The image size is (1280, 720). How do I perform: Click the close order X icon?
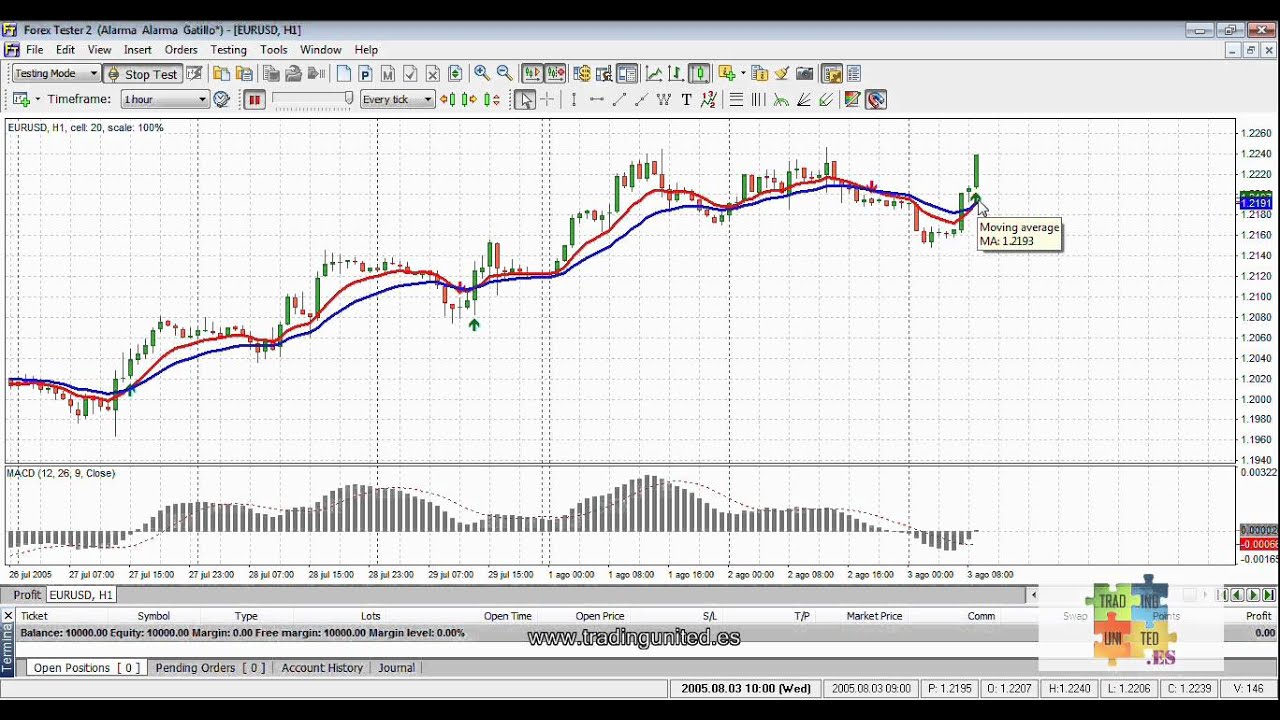click(433, 73)
